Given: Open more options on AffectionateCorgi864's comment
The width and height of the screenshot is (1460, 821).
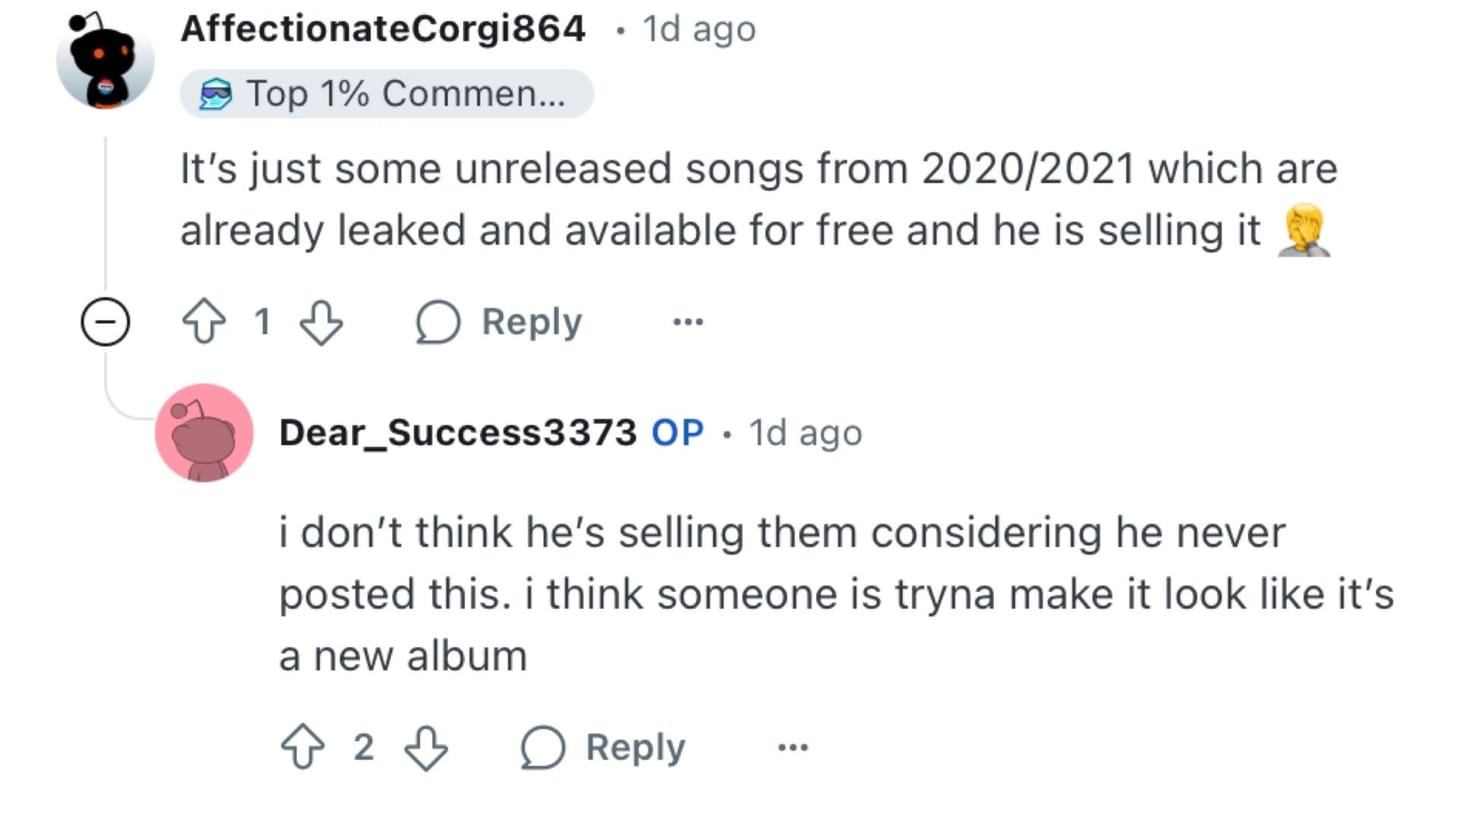Looking at the screenshot, I should click(x=688, y=322).
